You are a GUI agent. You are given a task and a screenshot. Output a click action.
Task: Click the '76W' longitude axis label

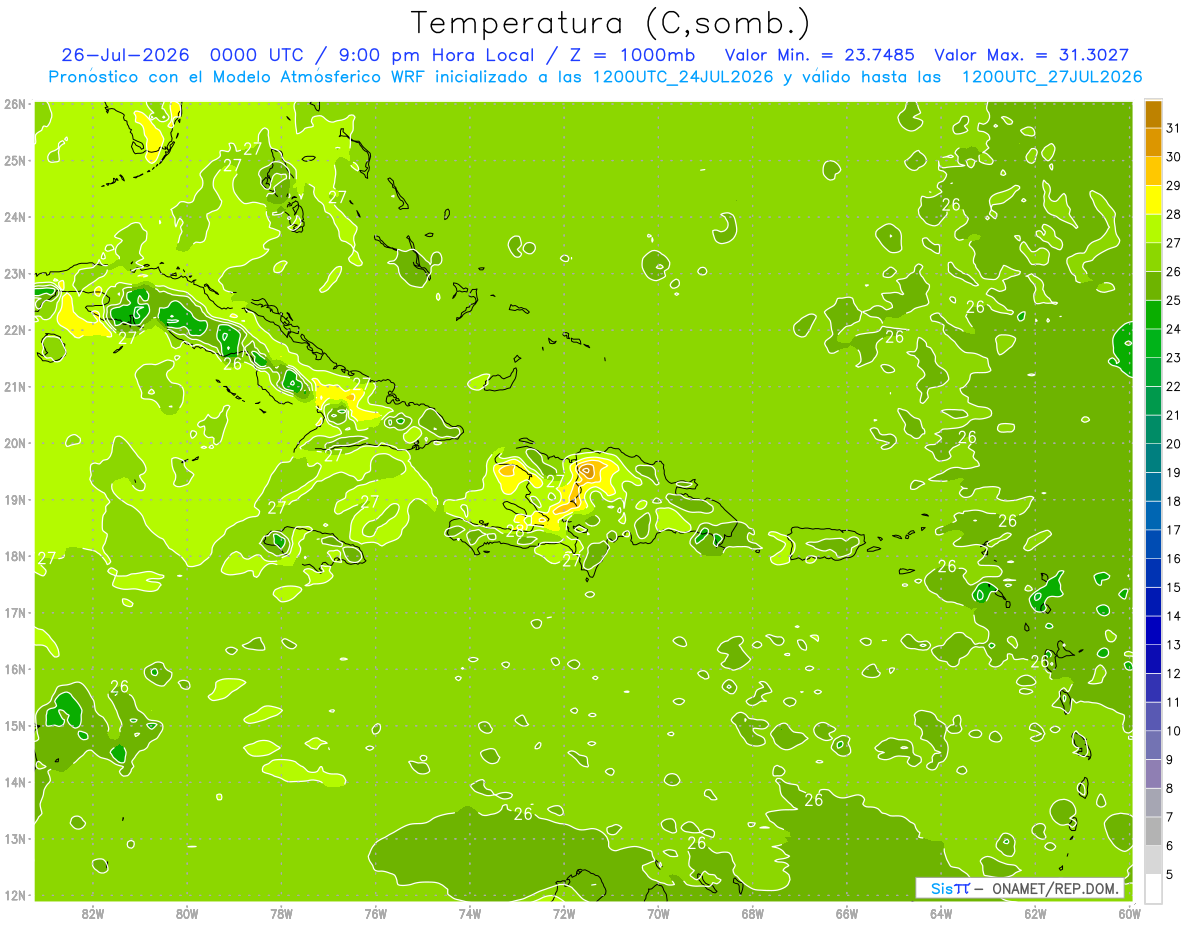click(x=376, y=913)
